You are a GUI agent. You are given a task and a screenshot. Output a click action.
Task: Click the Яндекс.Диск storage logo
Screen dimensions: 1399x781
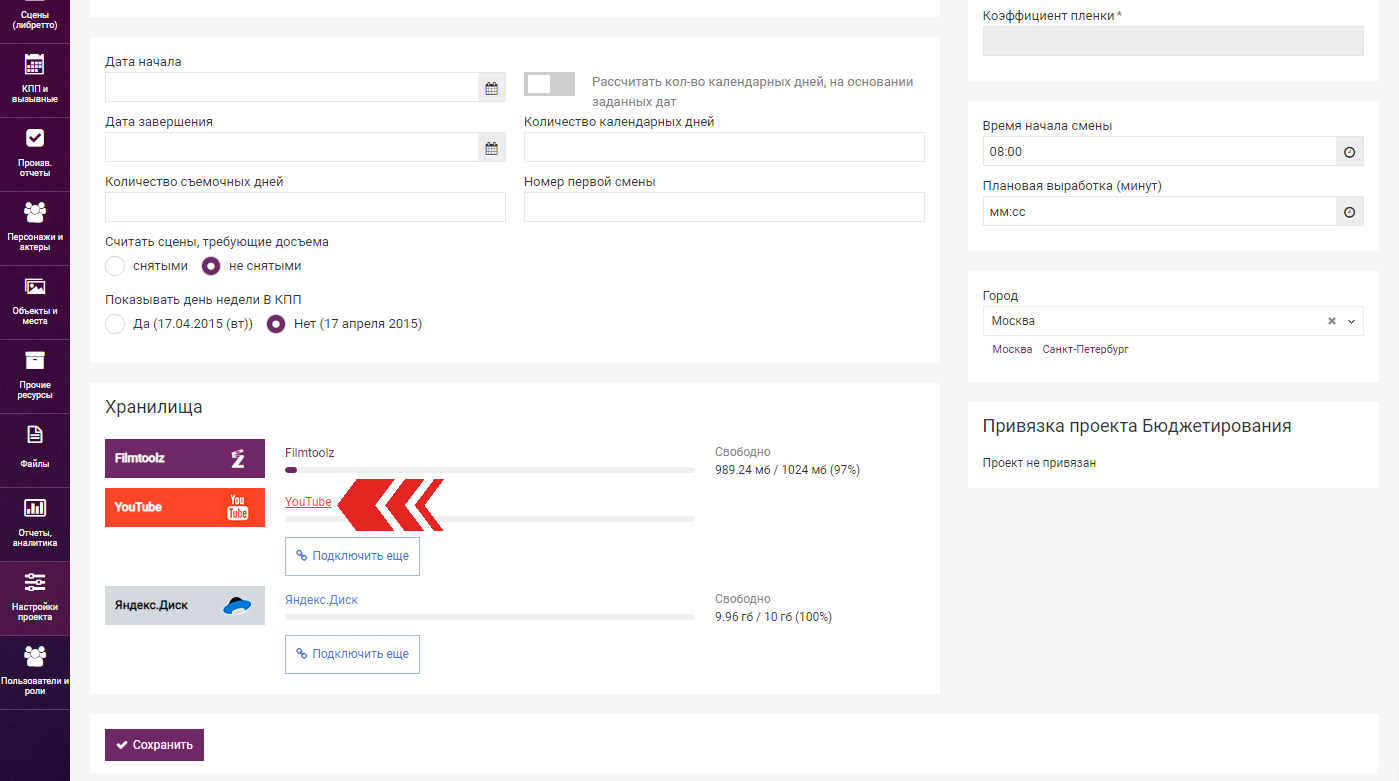click(185, 605)
